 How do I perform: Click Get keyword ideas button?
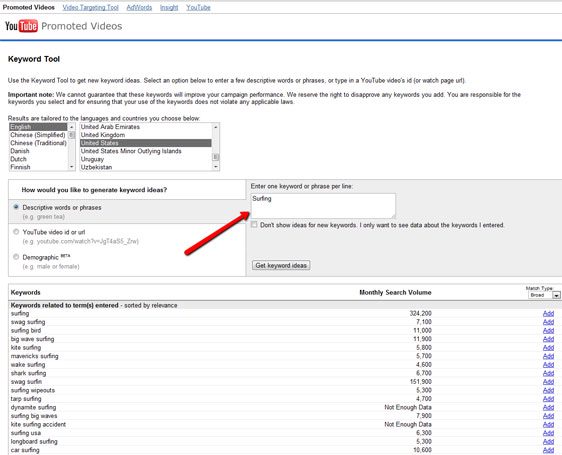pyautogui.click(x=281, y=265)
